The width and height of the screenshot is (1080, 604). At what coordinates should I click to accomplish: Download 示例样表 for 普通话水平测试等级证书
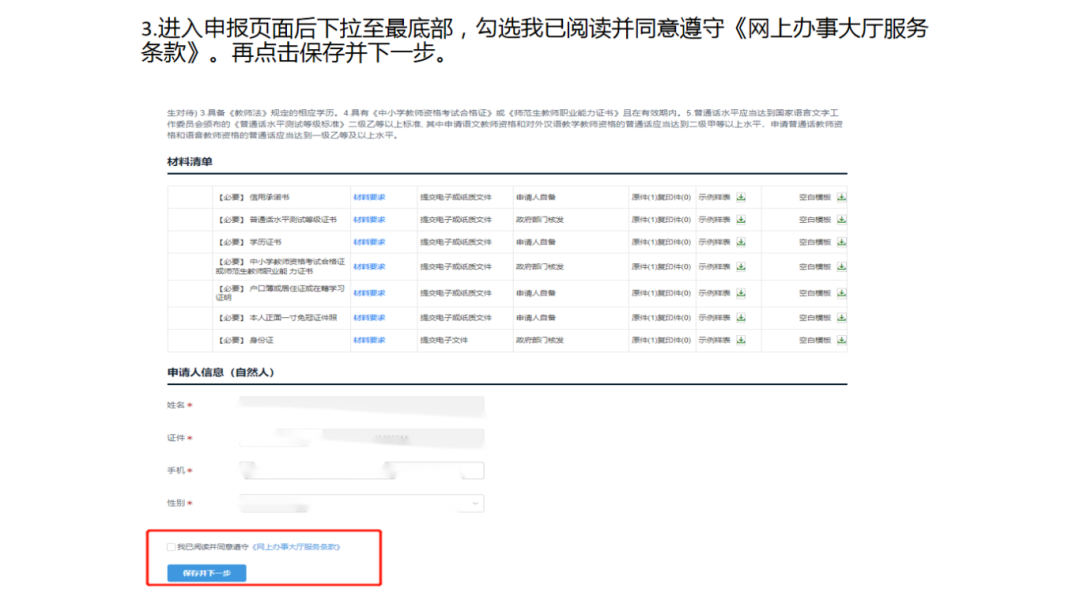coord(741,219)
